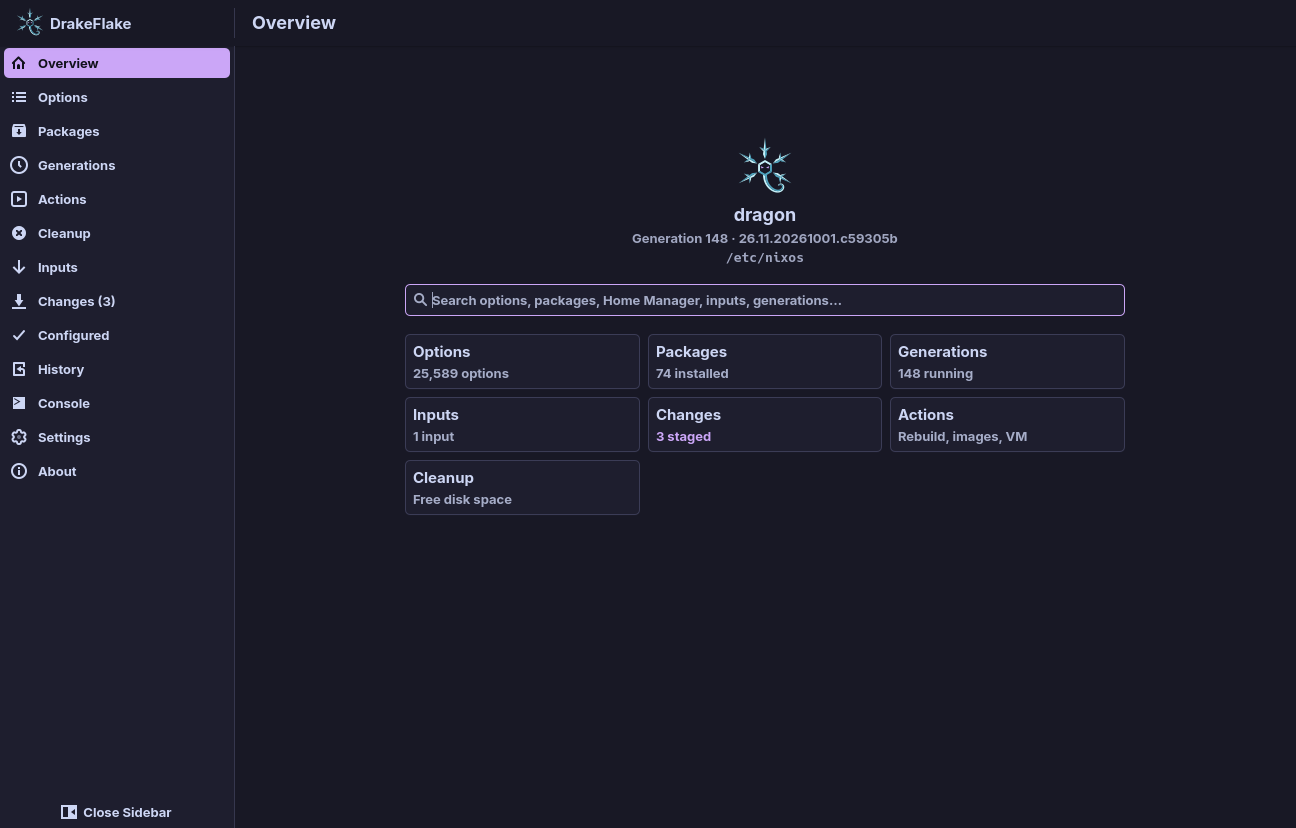The width and height of the screenshot is (1296, 828).
Task: Open the Cleanup card to free disk space
Action: [522, 487]
